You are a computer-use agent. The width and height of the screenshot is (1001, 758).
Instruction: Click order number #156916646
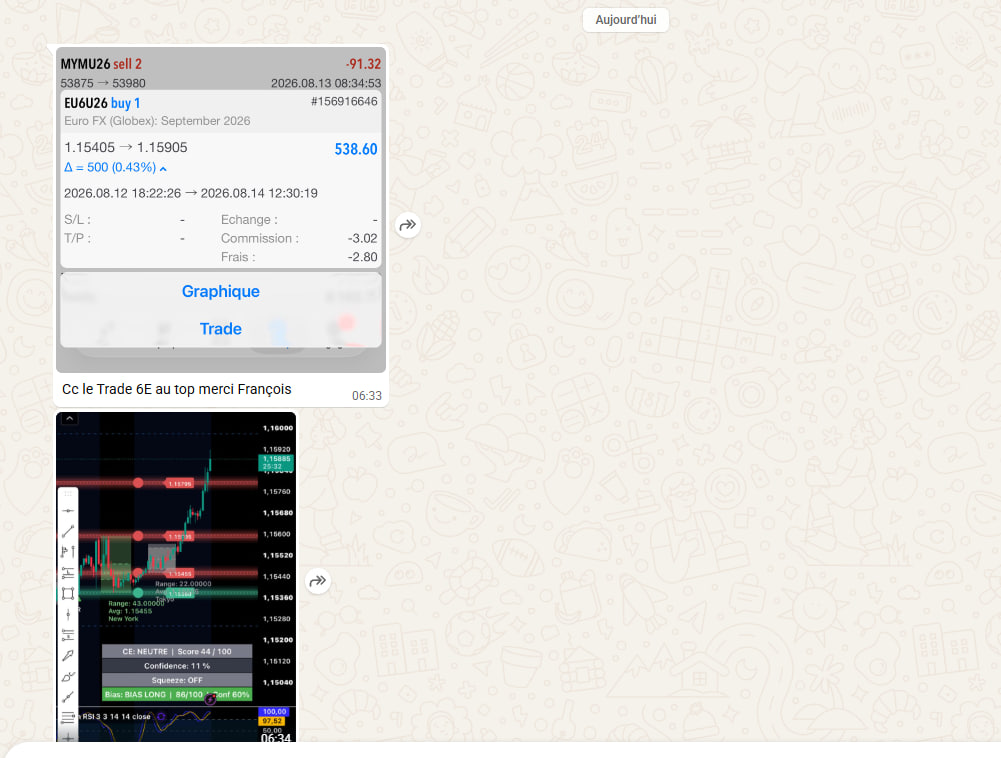point(344,102)
